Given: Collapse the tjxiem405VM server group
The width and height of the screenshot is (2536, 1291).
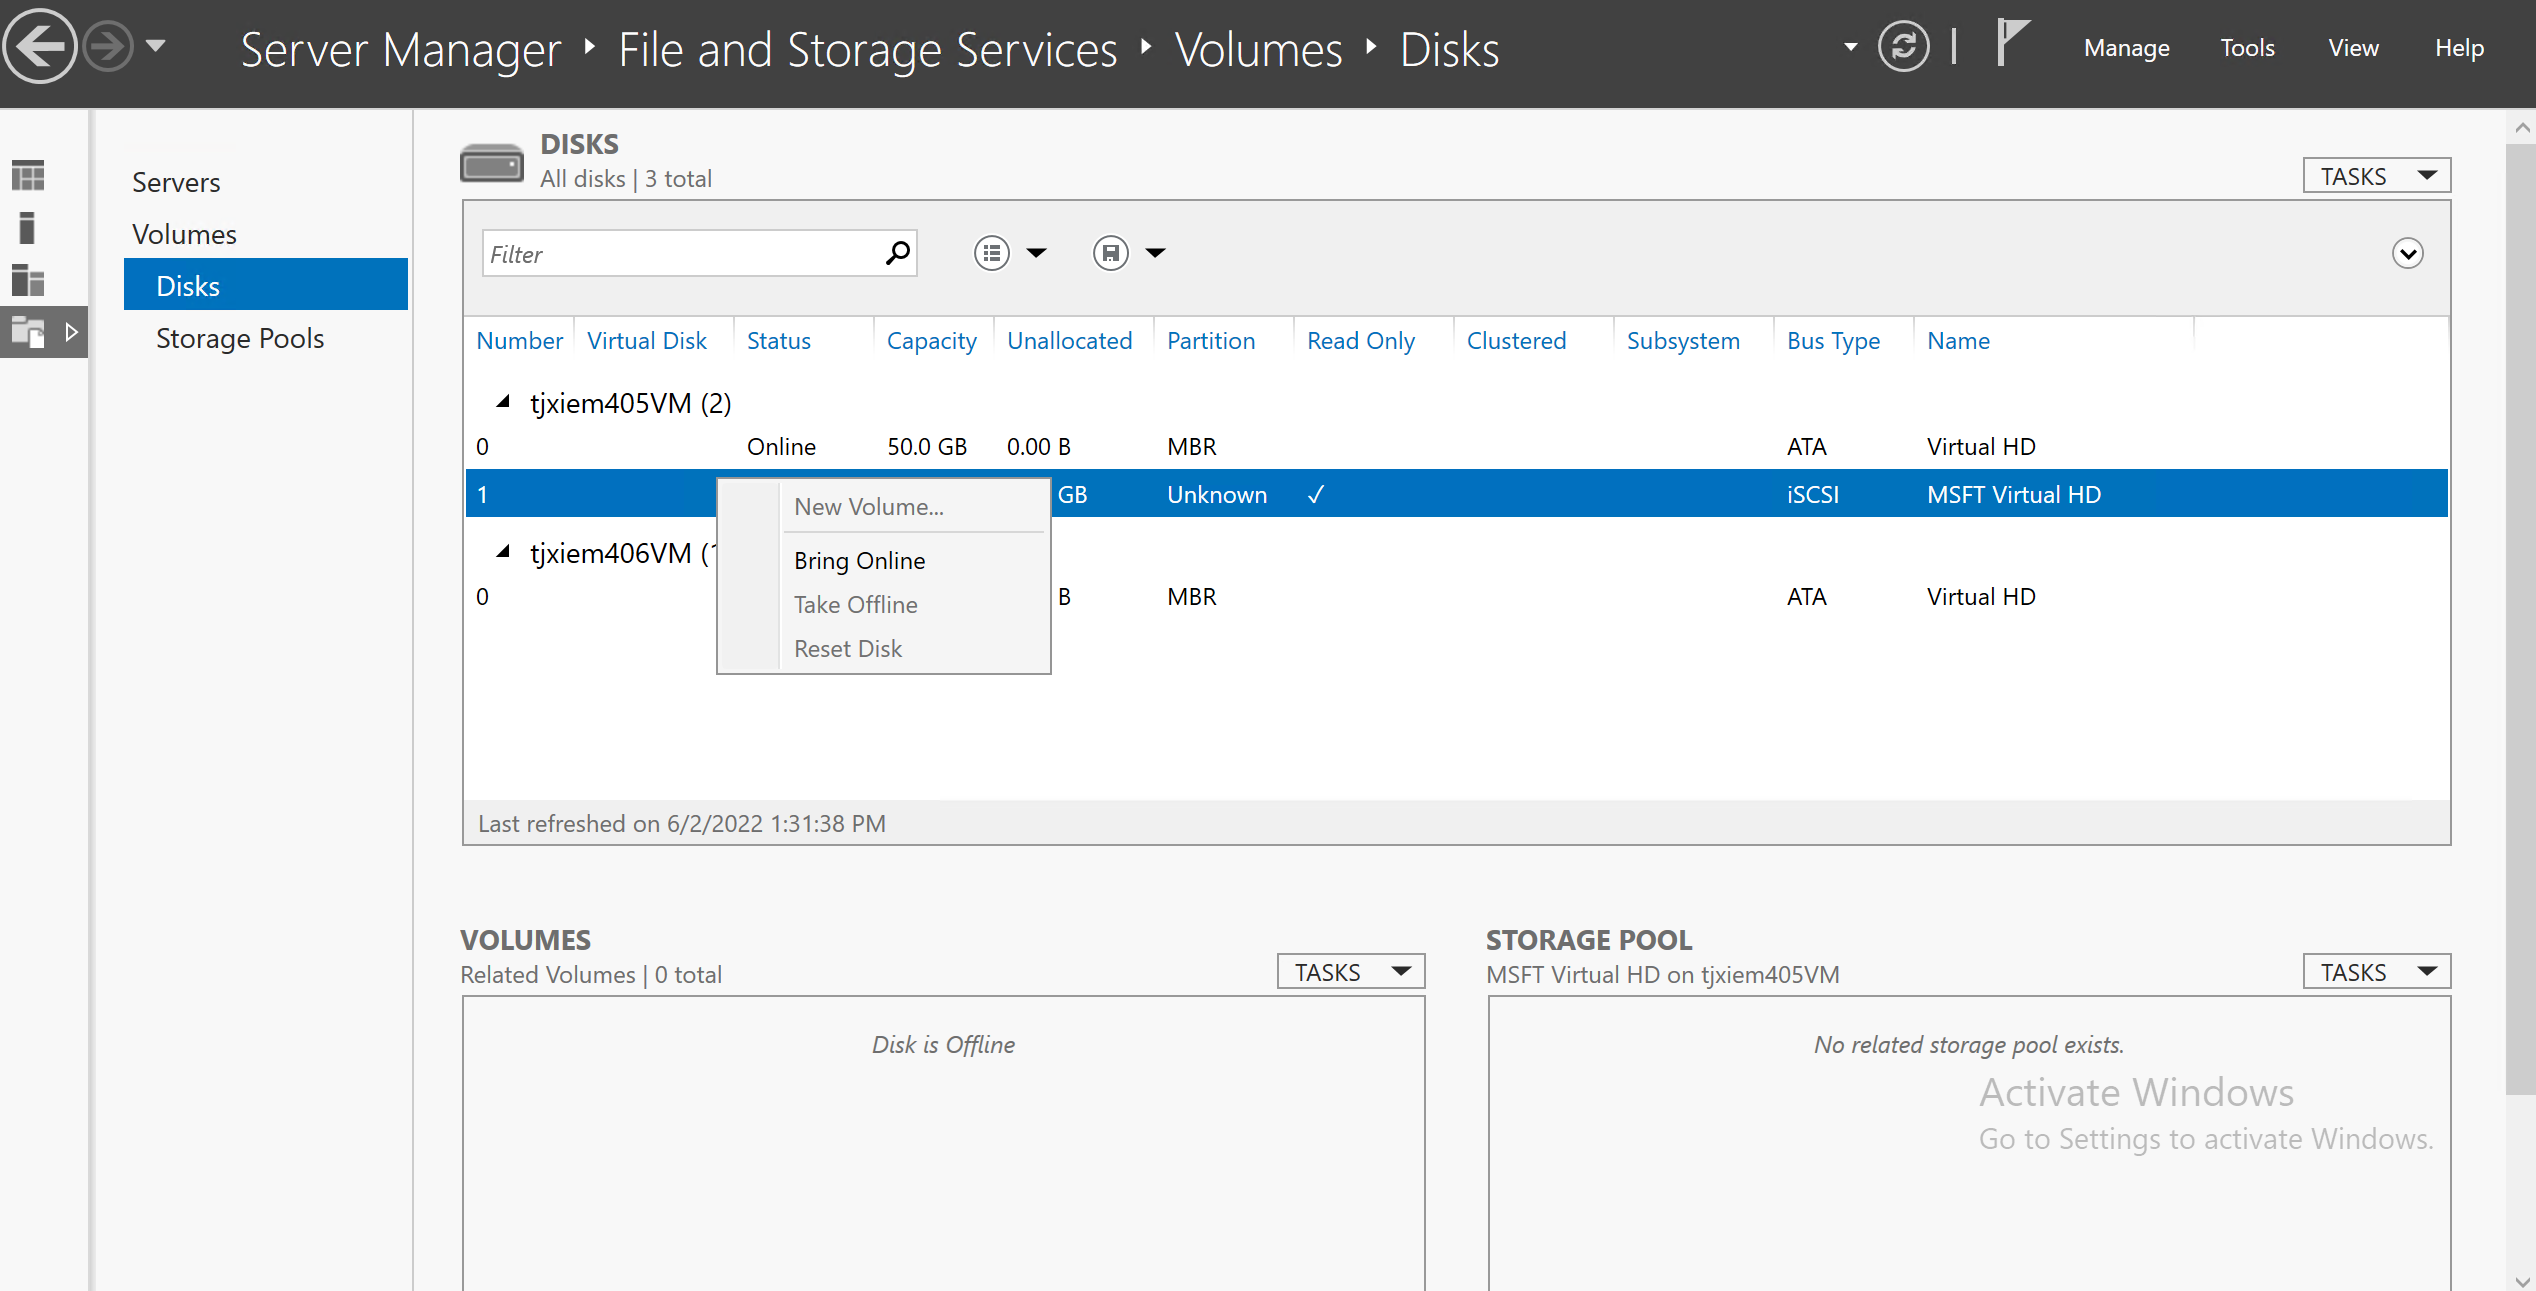Looking at the screenshot, I should 504,402.
